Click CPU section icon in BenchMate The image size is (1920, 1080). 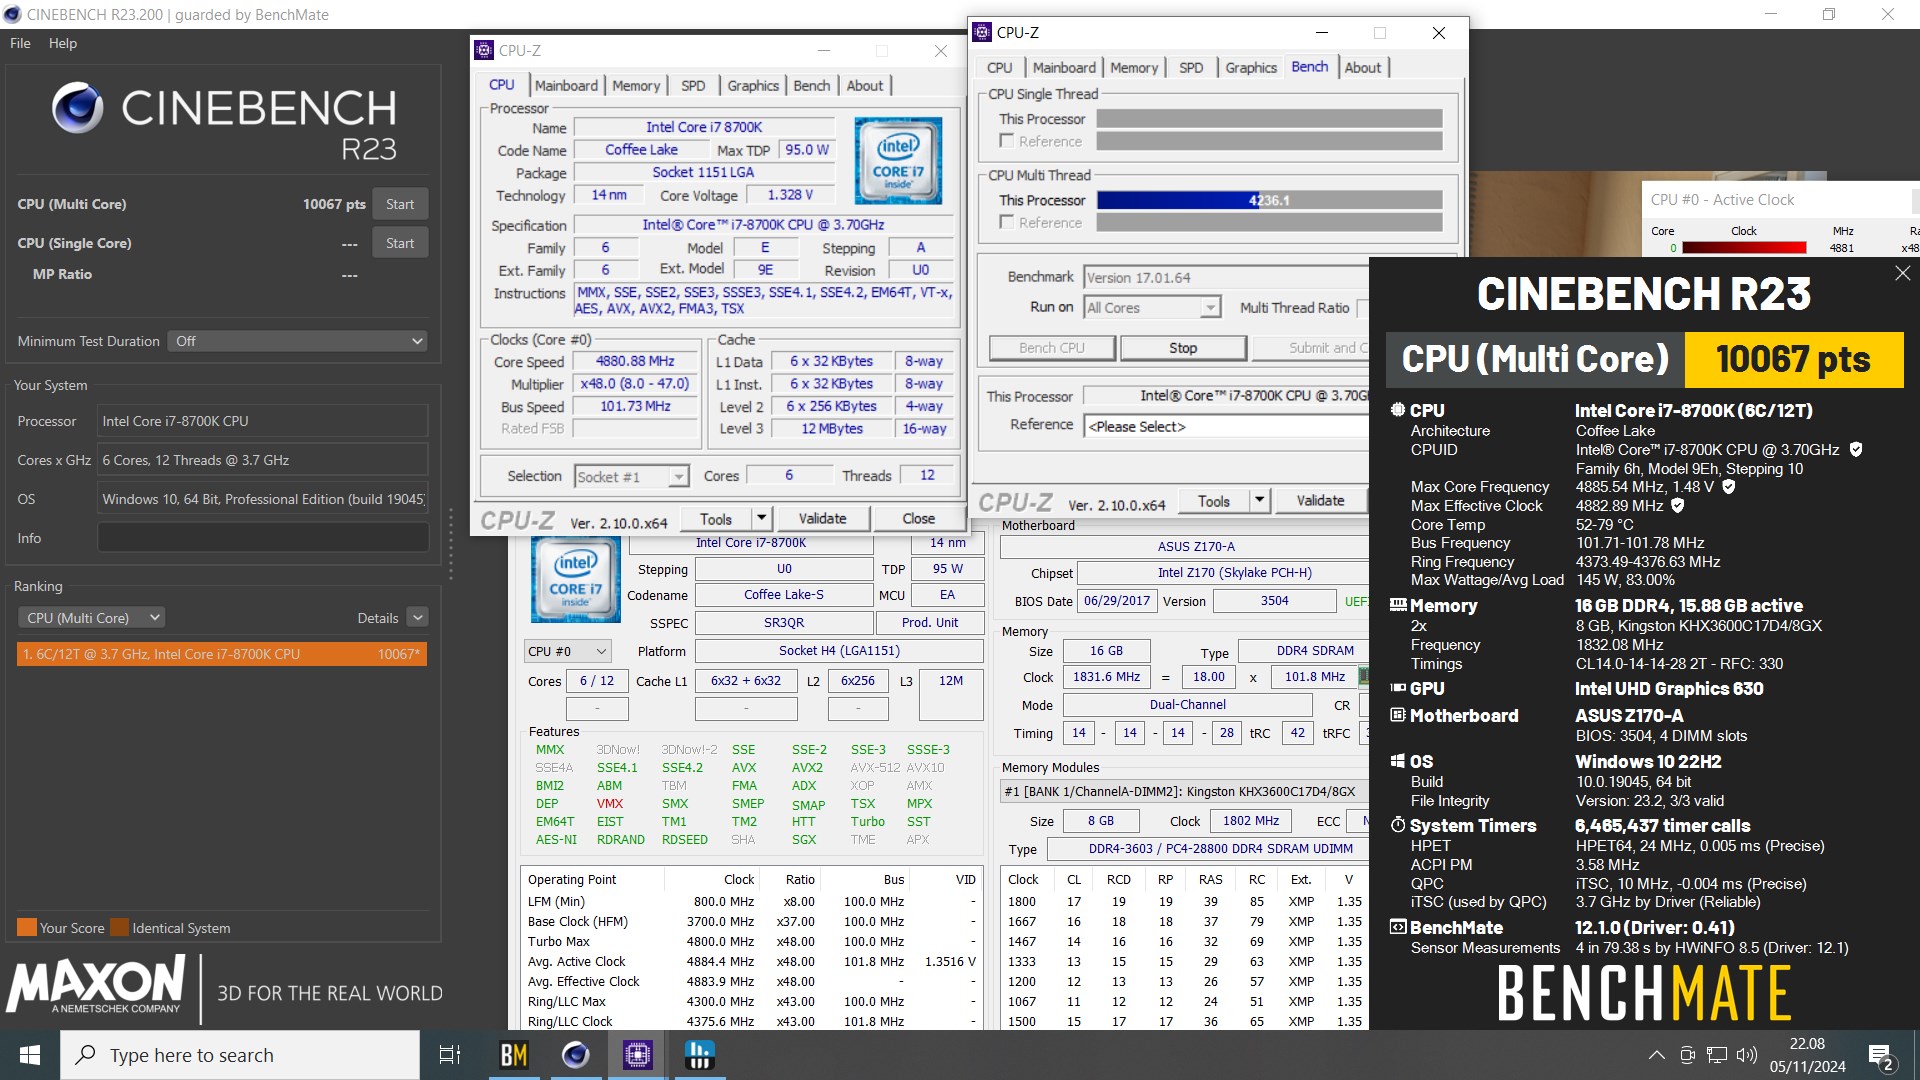(1398, 410)
